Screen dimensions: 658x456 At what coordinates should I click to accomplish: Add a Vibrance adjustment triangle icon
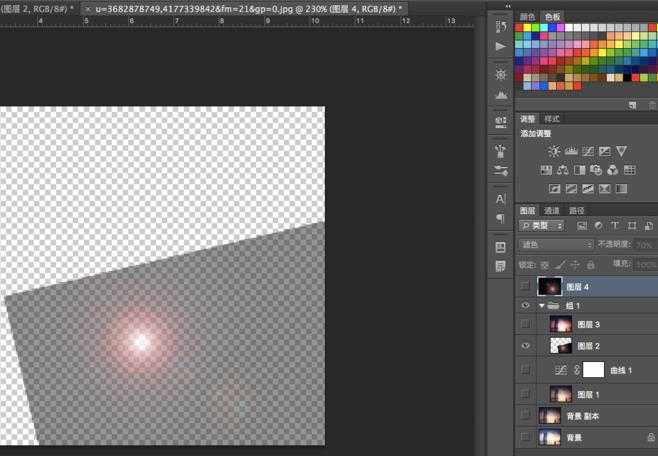pos(620,151)
